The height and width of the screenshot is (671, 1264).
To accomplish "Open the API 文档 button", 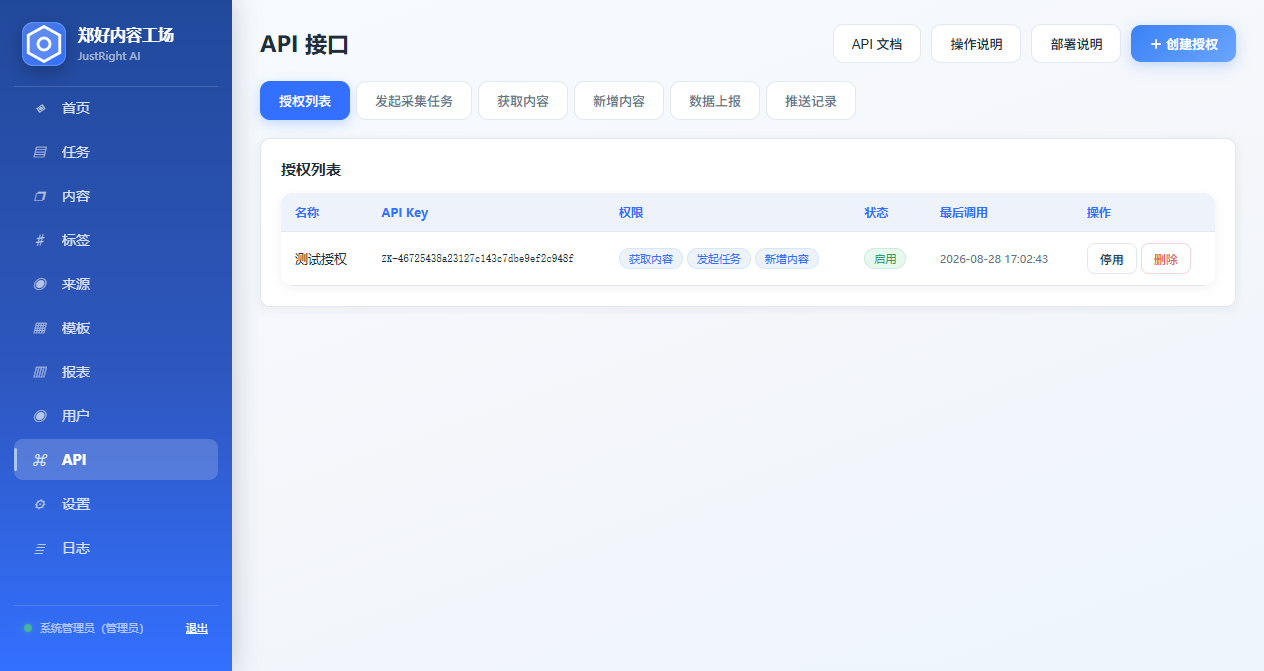I will (x=877, y=44).
